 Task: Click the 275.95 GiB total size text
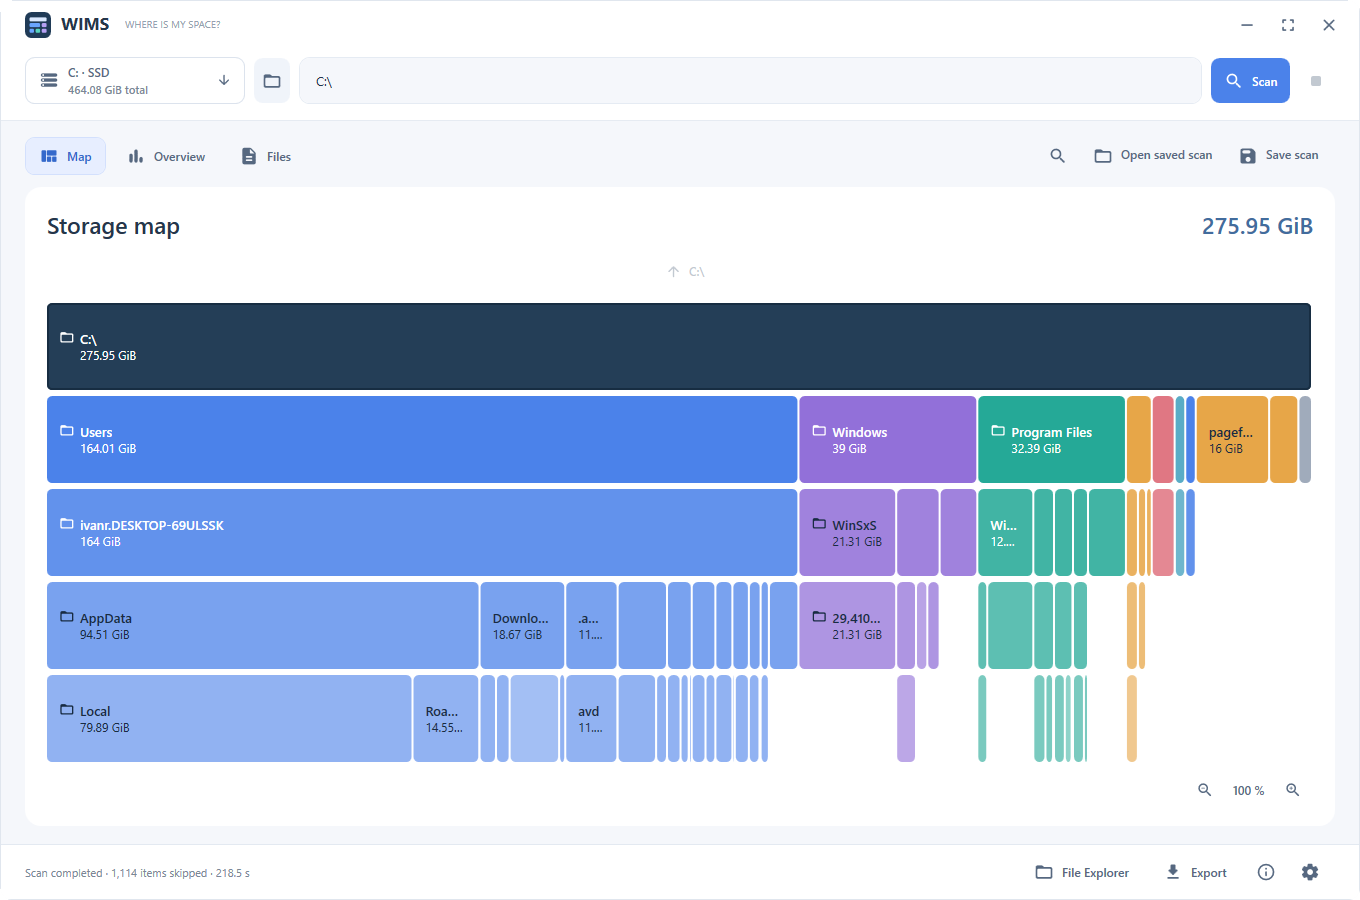(x=1257, y=227)
